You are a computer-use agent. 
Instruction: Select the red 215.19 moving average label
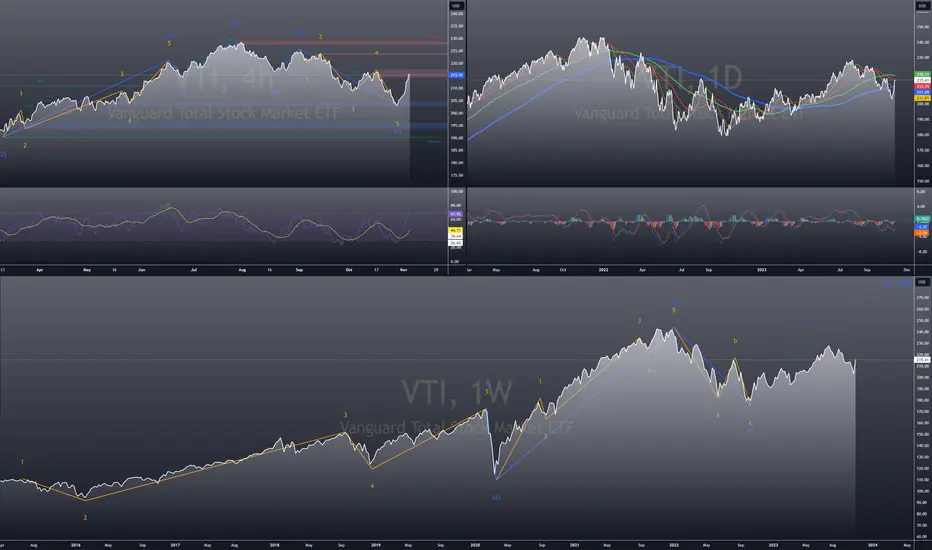coord(922,87)
